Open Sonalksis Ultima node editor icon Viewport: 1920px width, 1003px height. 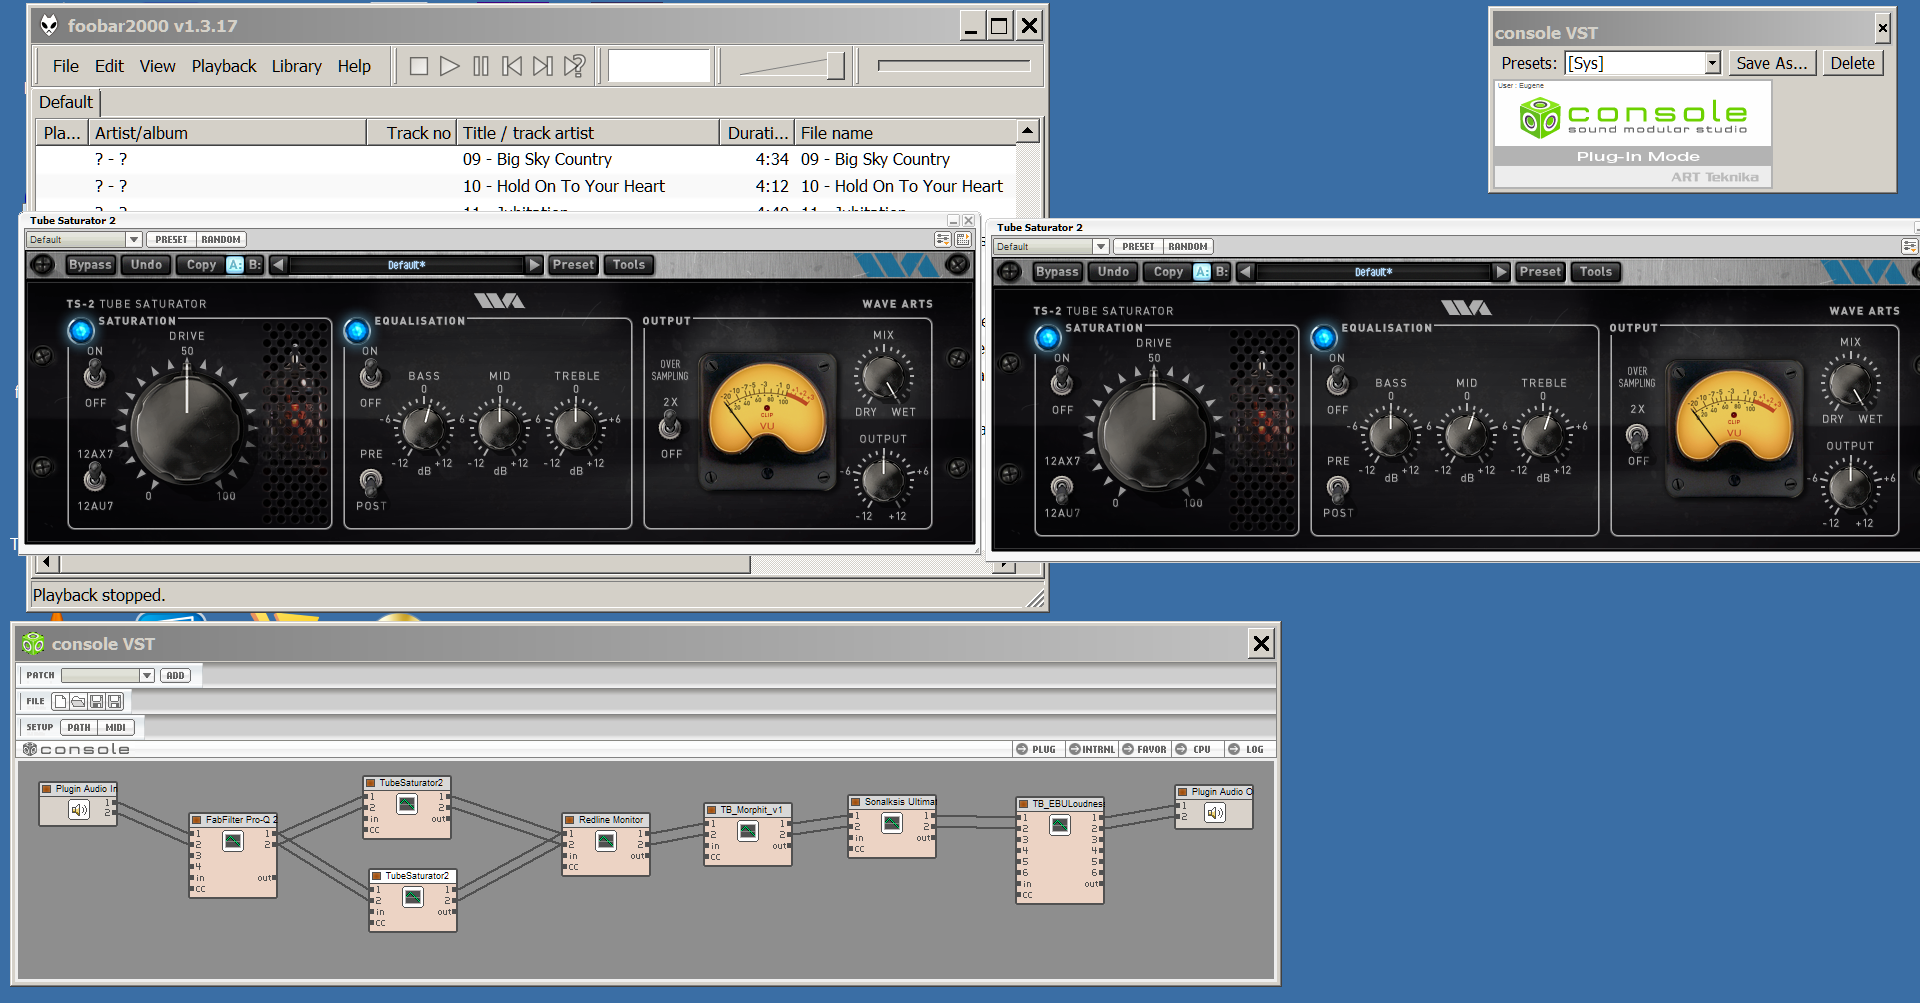pyautogui.click(x=892, y=823)
